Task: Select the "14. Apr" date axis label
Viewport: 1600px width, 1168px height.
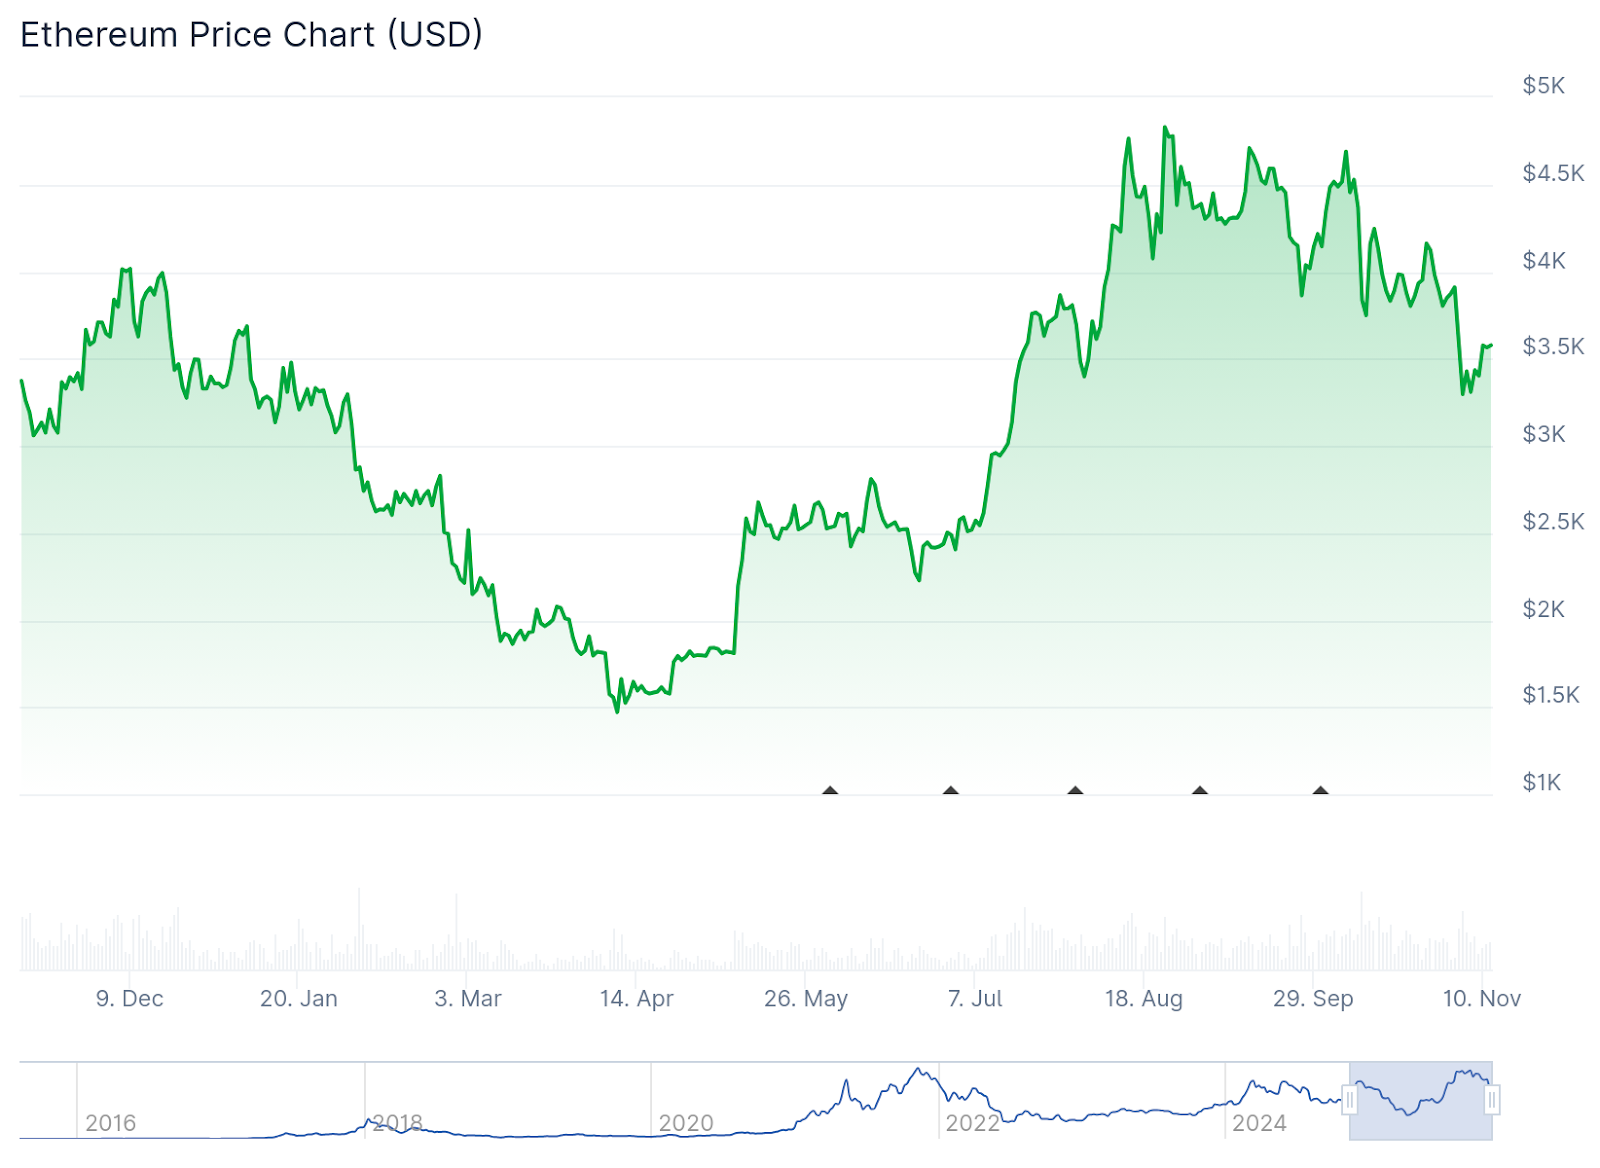Action: pyautogui.click(x=637, y=998)
